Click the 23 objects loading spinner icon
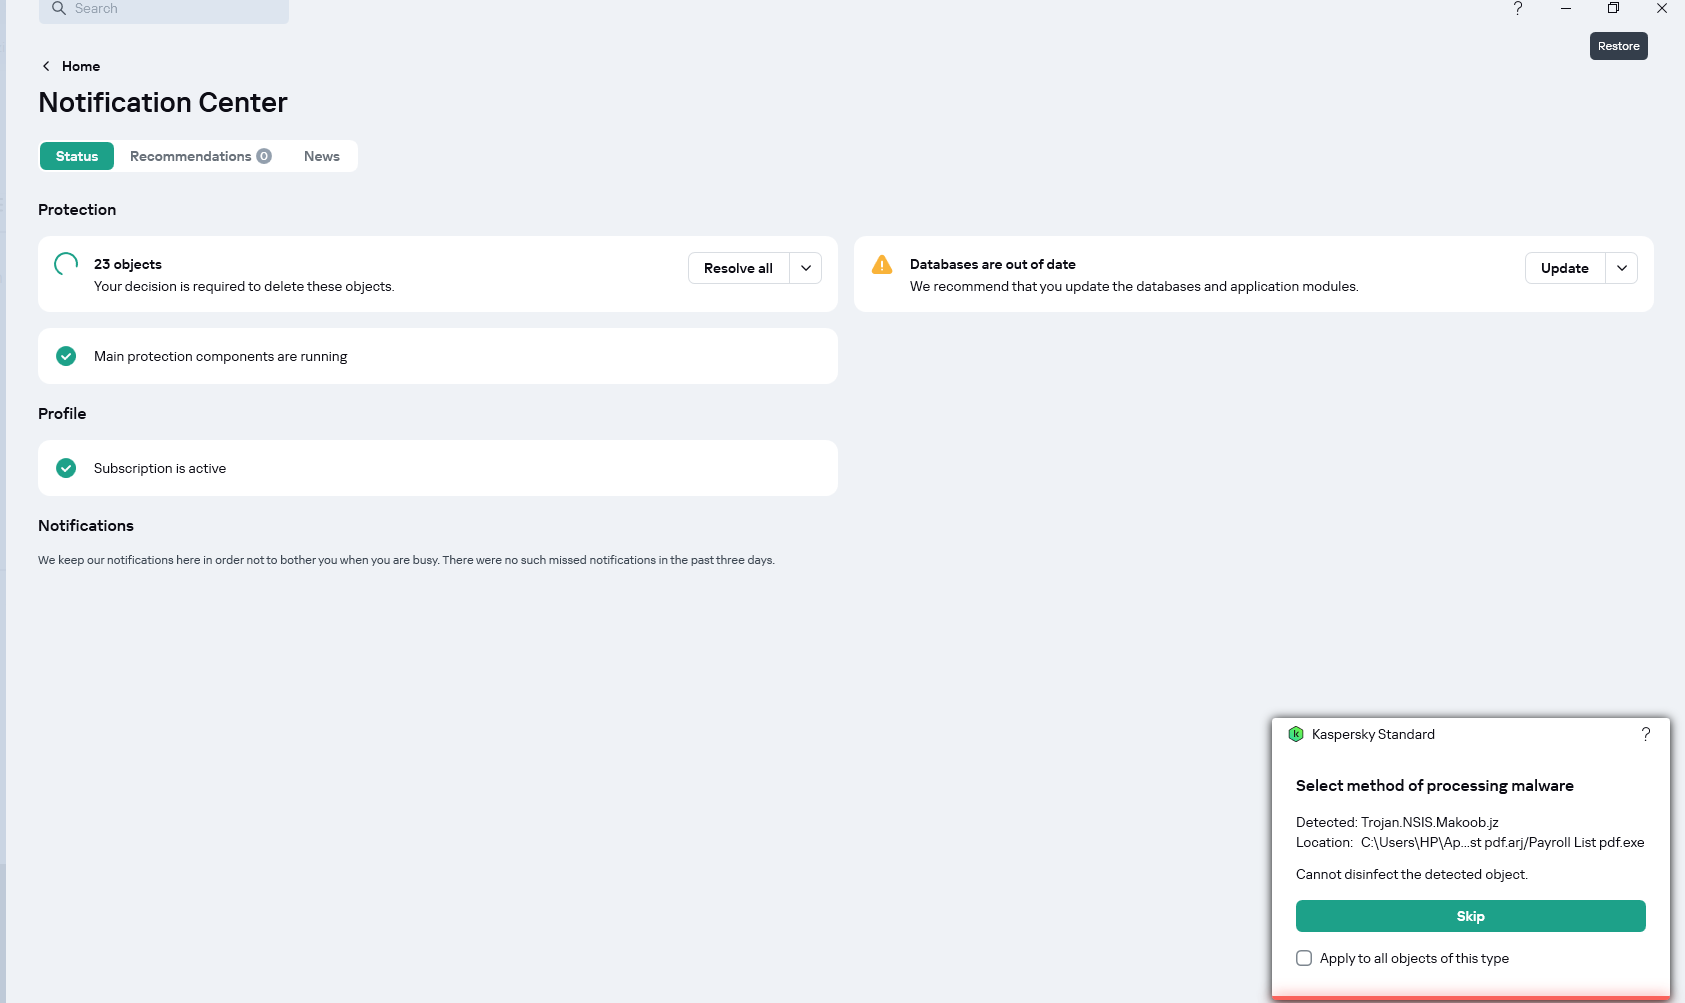The image size is (1685, 1003). [66, 264]
